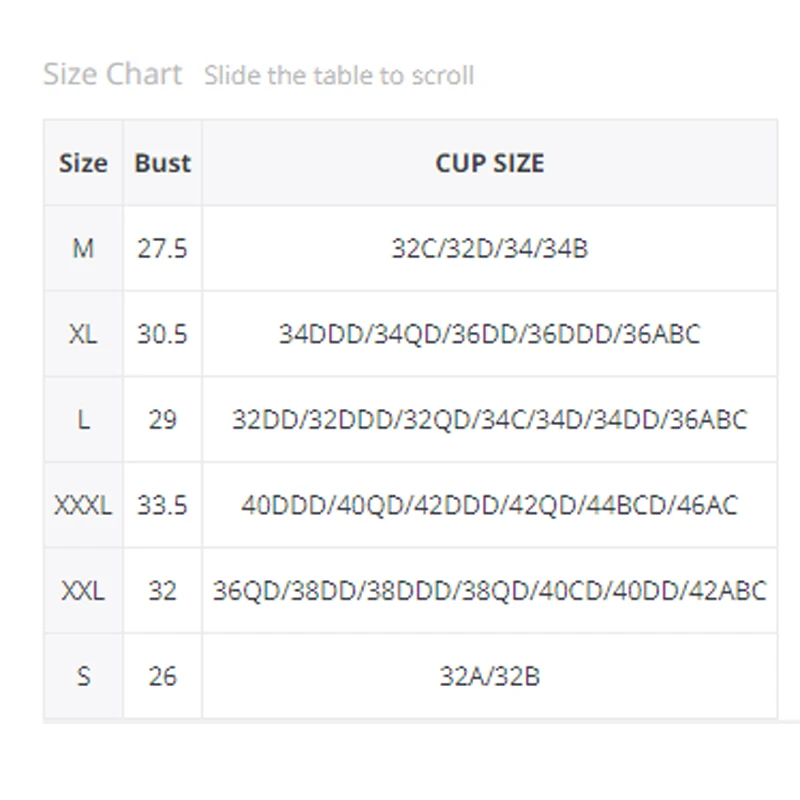Viewport: 800px width, 800px height.
Task: Click the 27.5 bust value
Action: coord(162,248)
